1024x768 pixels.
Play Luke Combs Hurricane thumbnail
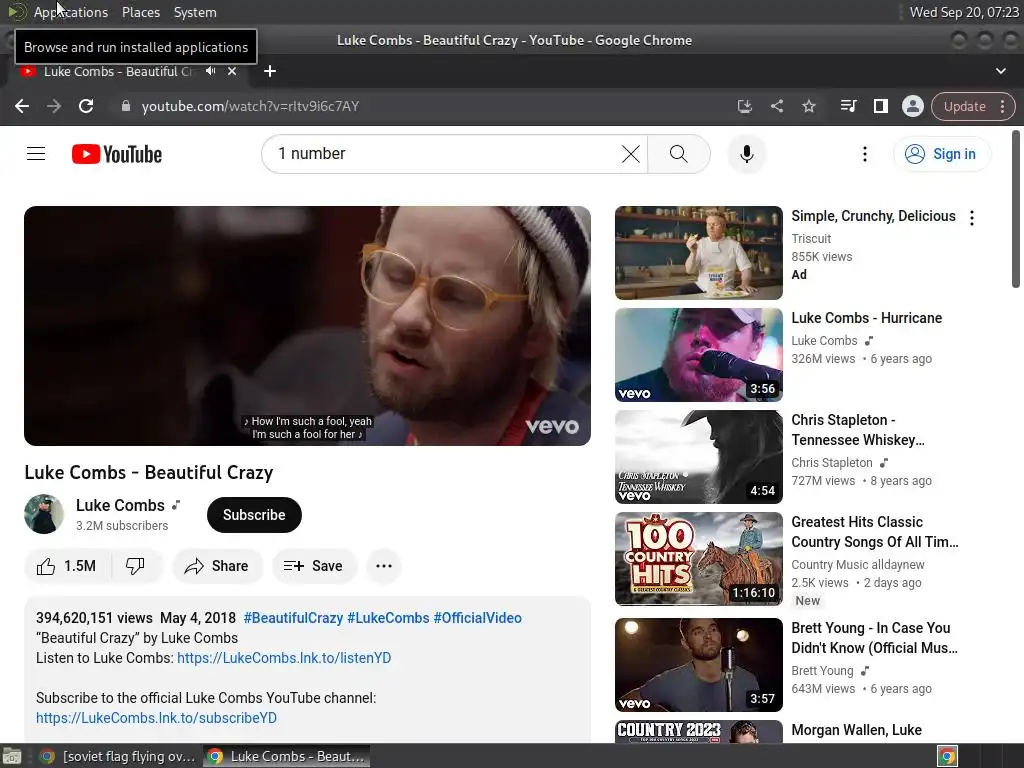coord(699,355)
